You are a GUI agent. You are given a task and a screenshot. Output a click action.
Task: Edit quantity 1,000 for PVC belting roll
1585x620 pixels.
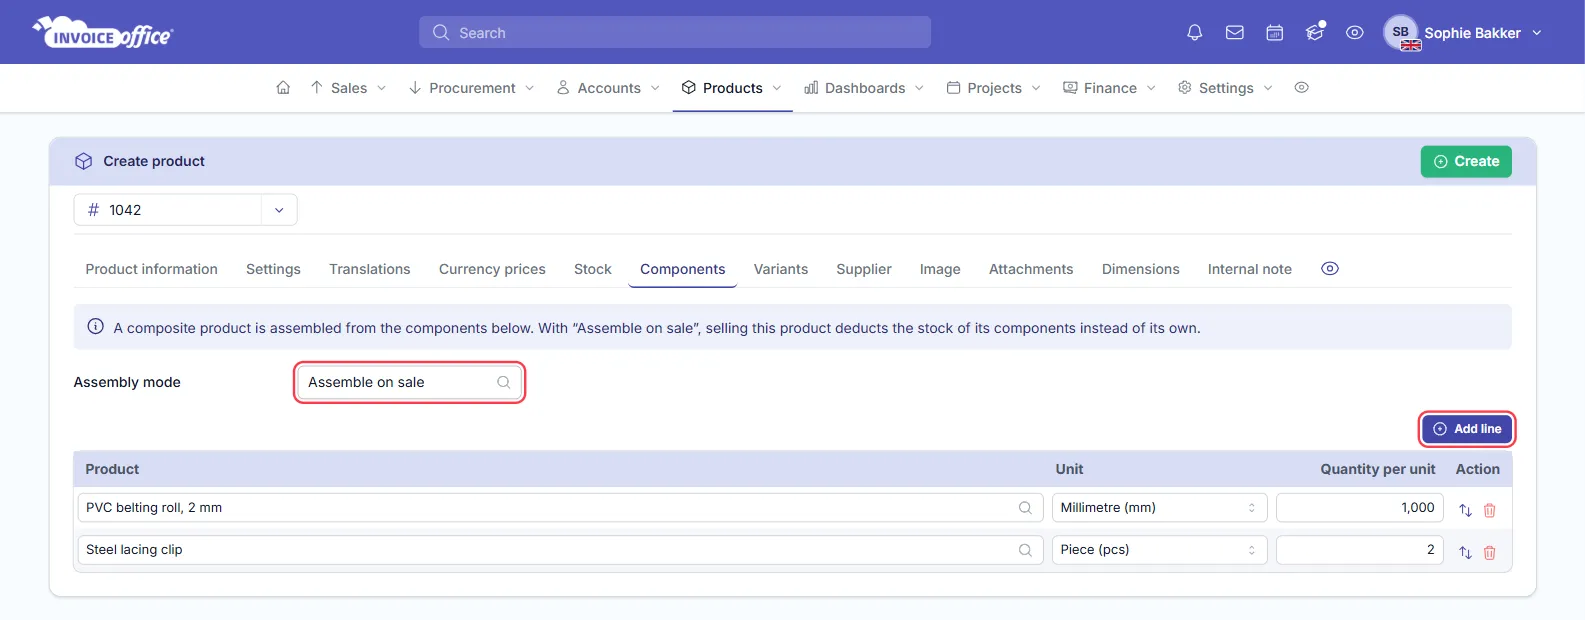[x=1360, y=508]
